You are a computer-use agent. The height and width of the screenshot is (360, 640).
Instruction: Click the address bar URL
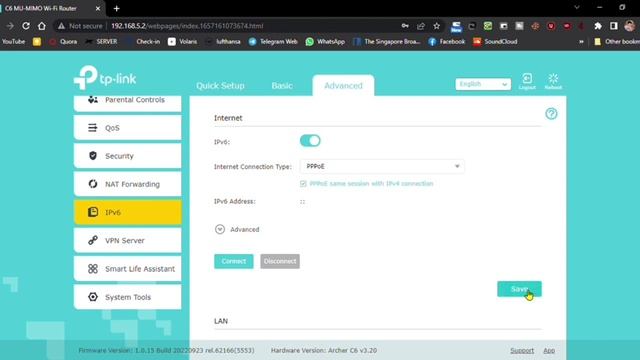click(187, 26)
